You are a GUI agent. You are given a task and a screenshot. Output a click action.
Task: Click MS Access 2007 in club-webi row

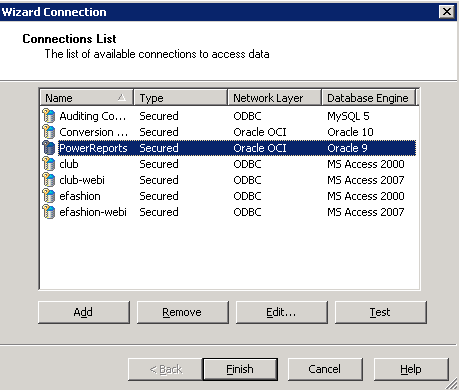point(366,180)
